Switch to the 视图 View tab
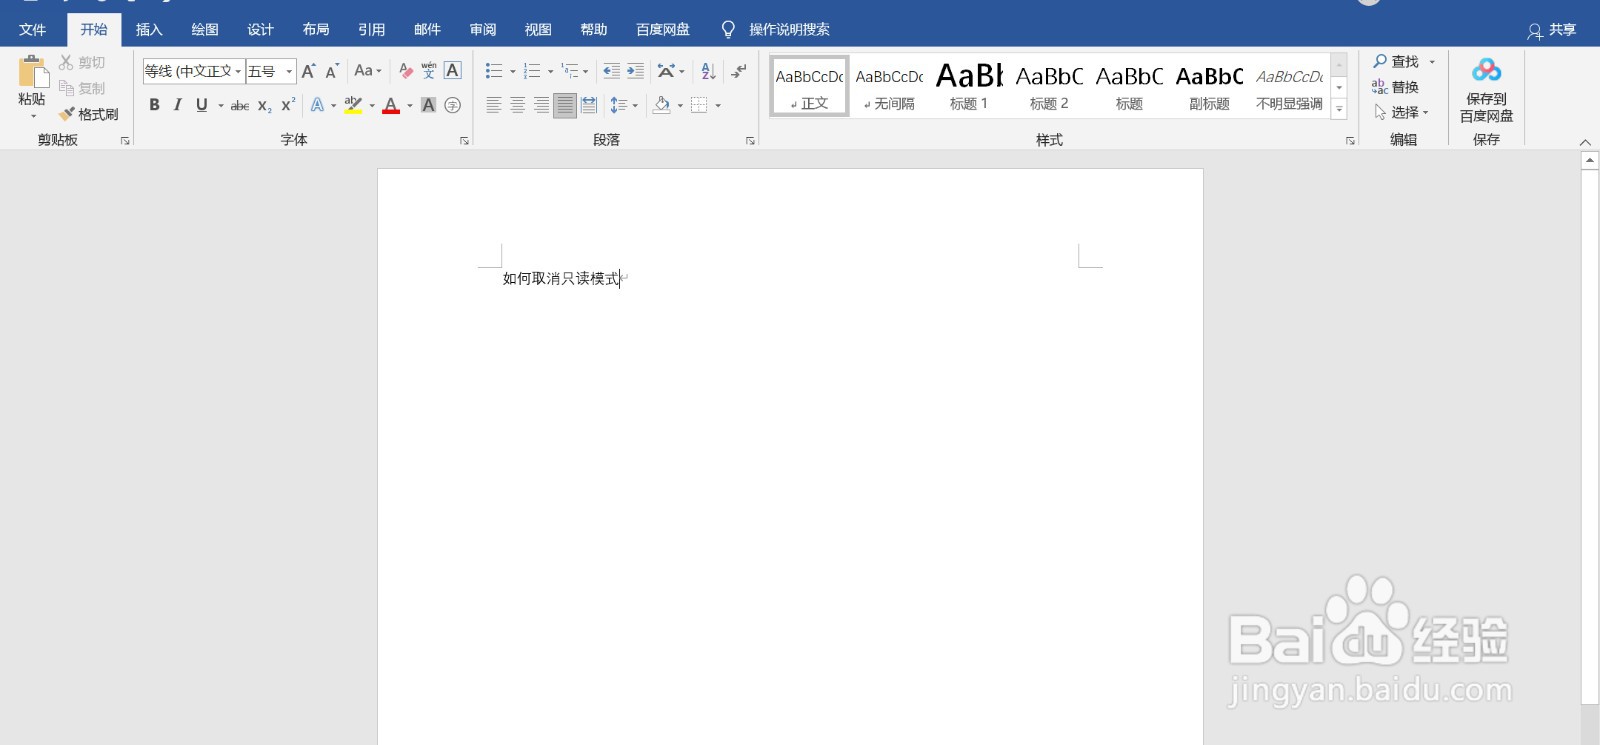Image resolution: width=1600 pixels, height=745 pixels. point(538,30)
